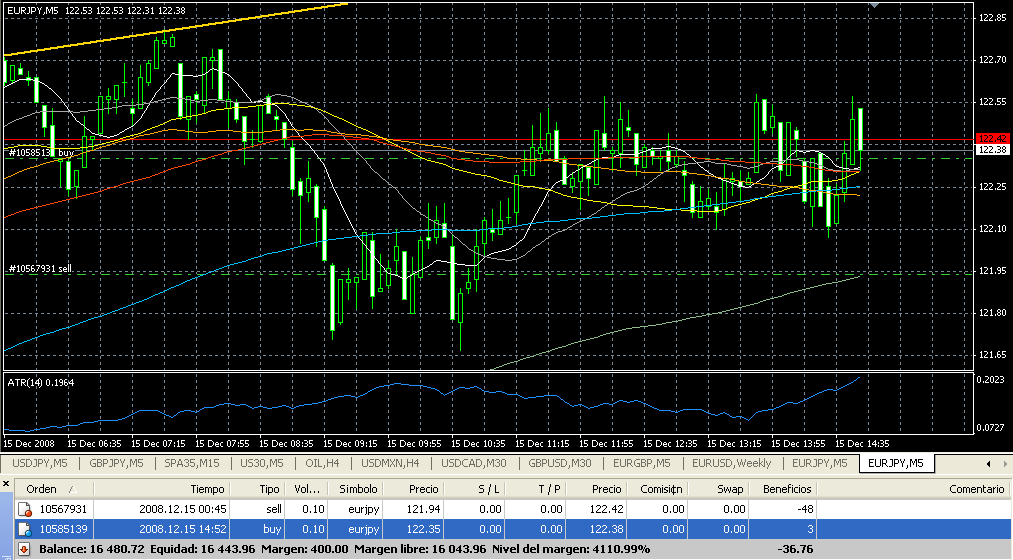Image resolution: width=1013 pixels, height=560 pixels.
Task: Open the SPA35,M15 chart tab
Action: coord(191,463)
